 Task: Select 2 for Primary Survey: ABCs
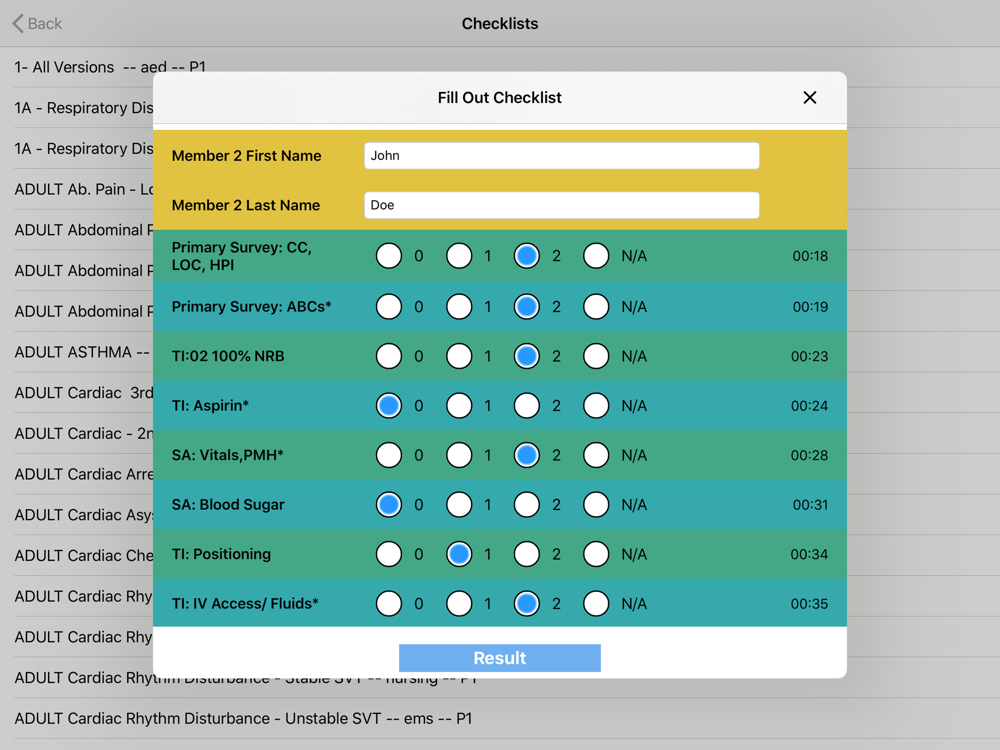[527, 307]
